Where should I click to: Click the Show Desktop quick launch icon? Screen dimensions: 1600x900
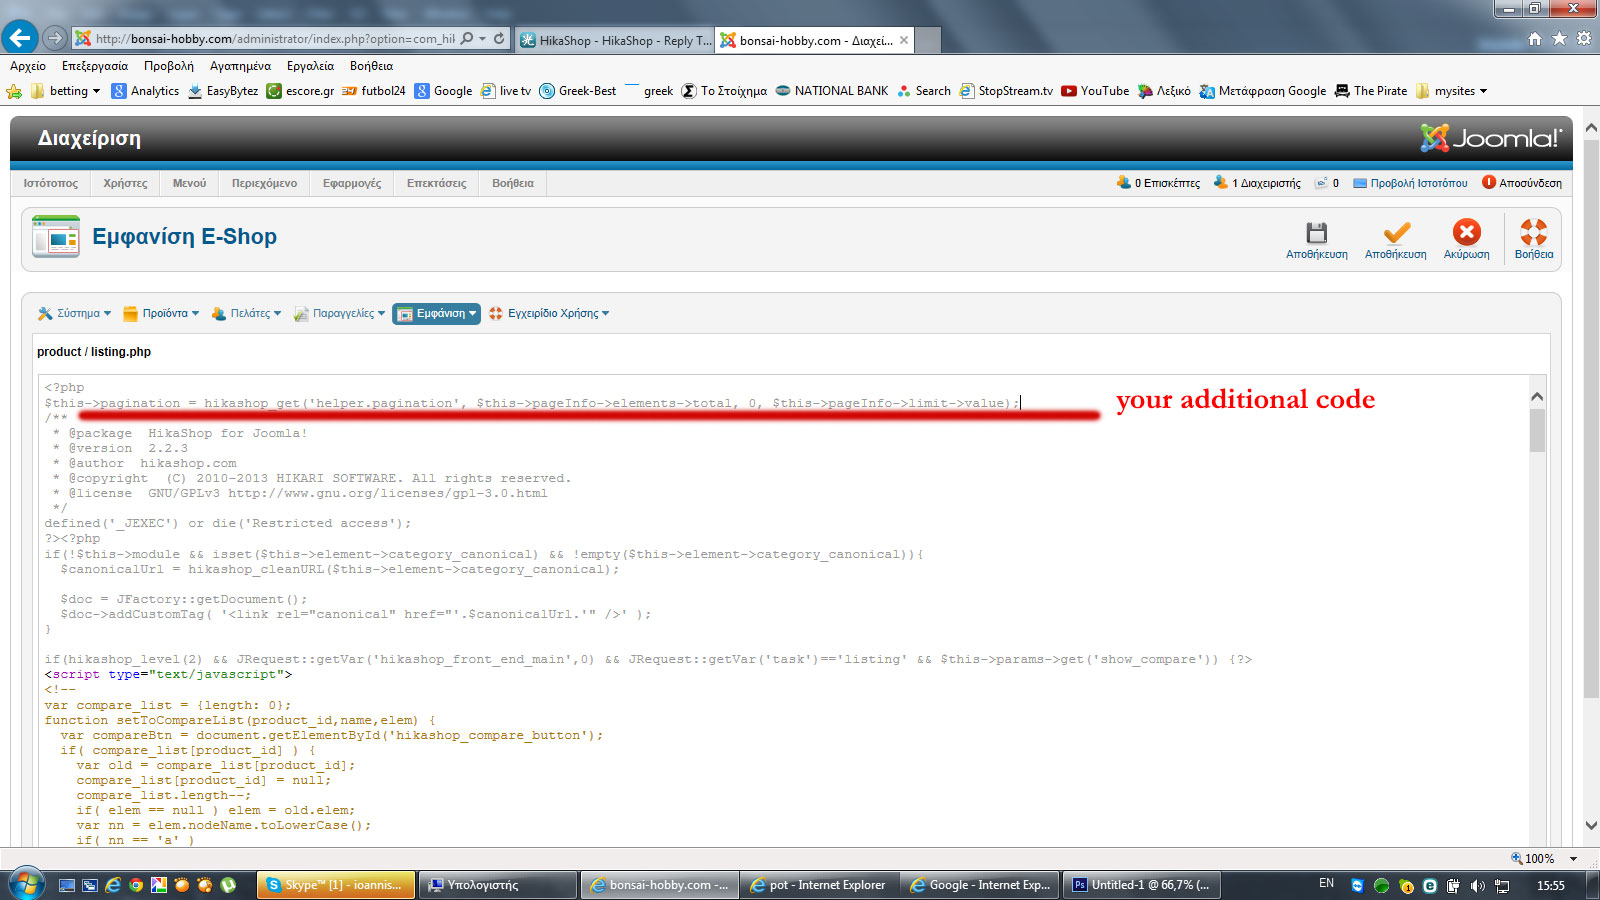pos(67,885)
